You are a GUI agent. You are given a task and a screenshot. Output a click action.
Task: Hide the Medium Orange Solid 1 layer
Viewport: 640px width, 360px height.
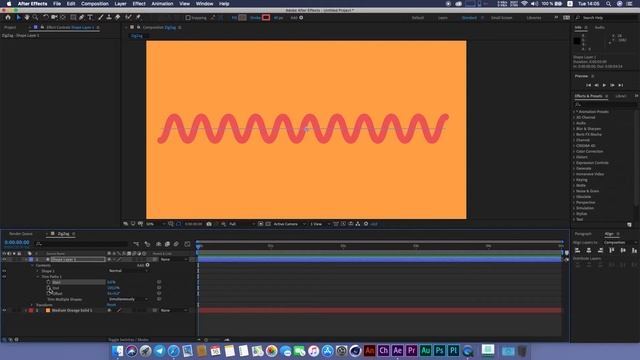tap(4, 311)
